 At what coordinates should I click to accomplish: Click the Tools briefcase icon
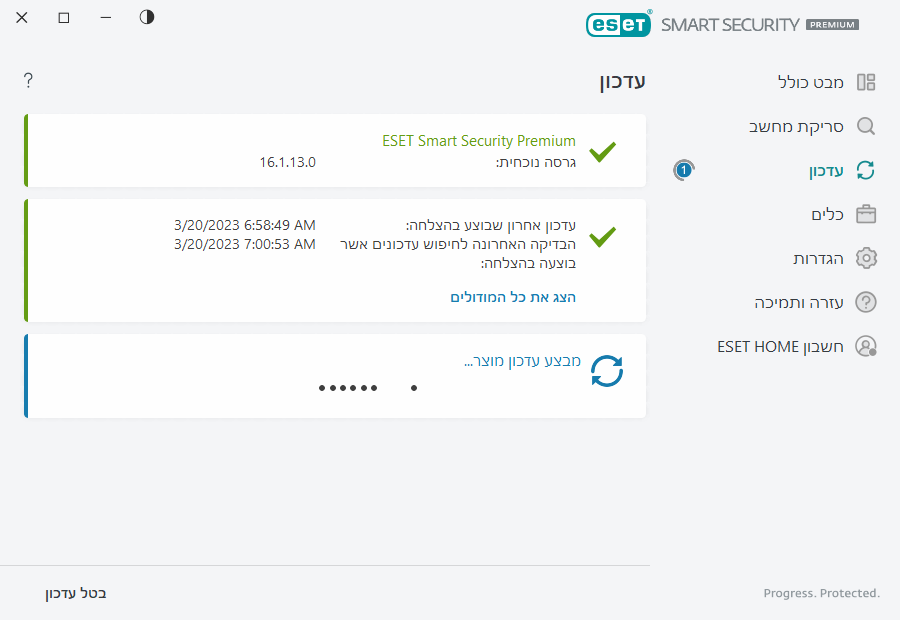[866, 214]
